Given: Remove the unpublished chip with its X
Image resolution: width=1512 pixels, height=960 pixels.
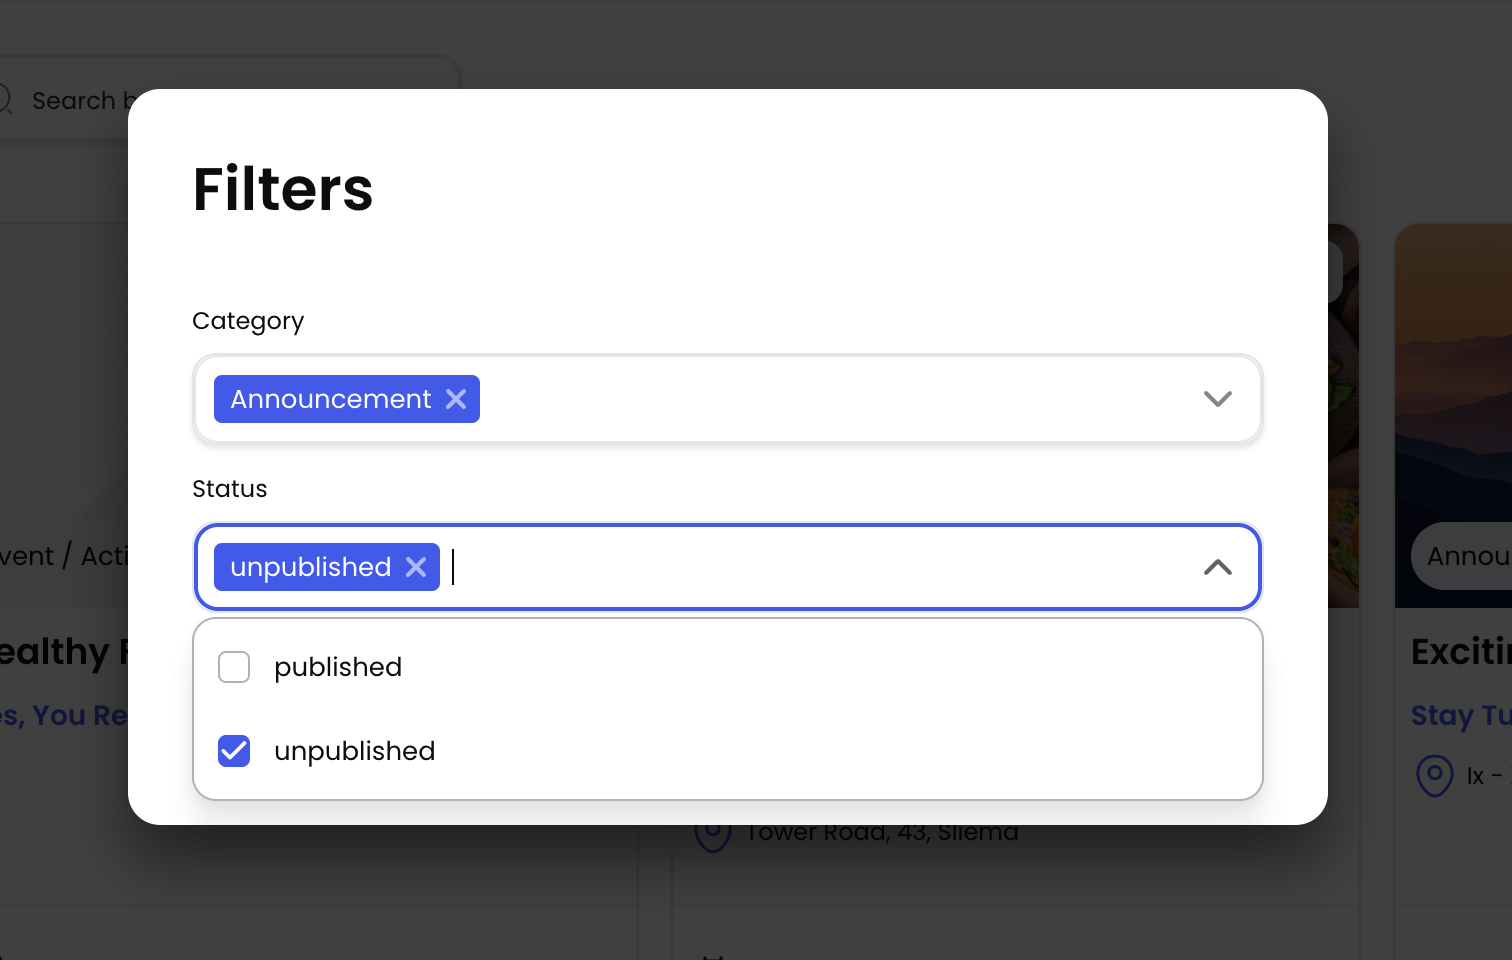Looking at the screenshot, I should pyautogui.click(x=416, y=567).
